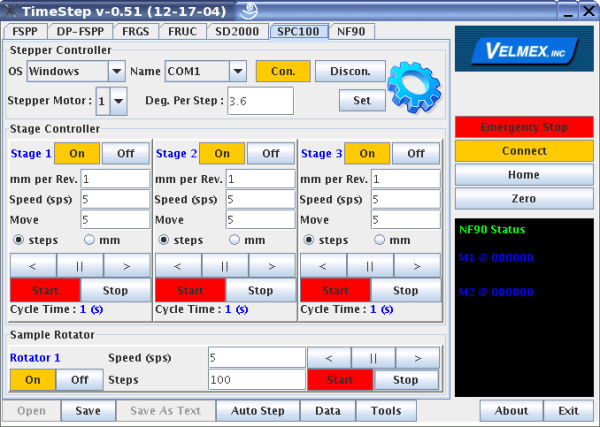
Task: Stop Stage 2 with Stop button
Action: [261, 290]
